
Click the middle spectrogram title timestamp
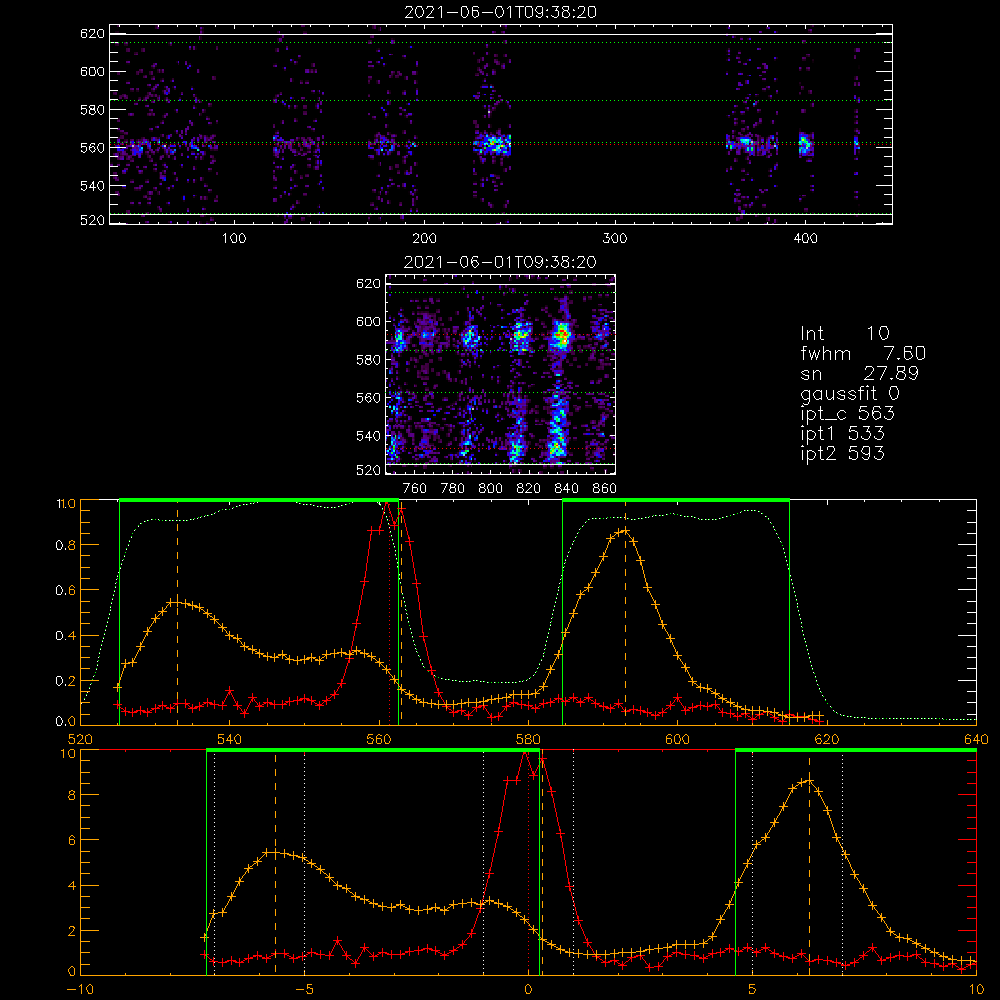coord(500,262)
